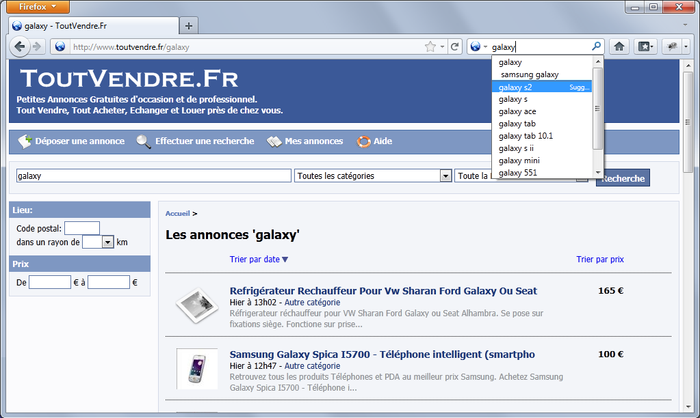Click the lifebuoy Aide icon
Image resolution: width=700 pixels, height=418 pixels.
point(363,142)
